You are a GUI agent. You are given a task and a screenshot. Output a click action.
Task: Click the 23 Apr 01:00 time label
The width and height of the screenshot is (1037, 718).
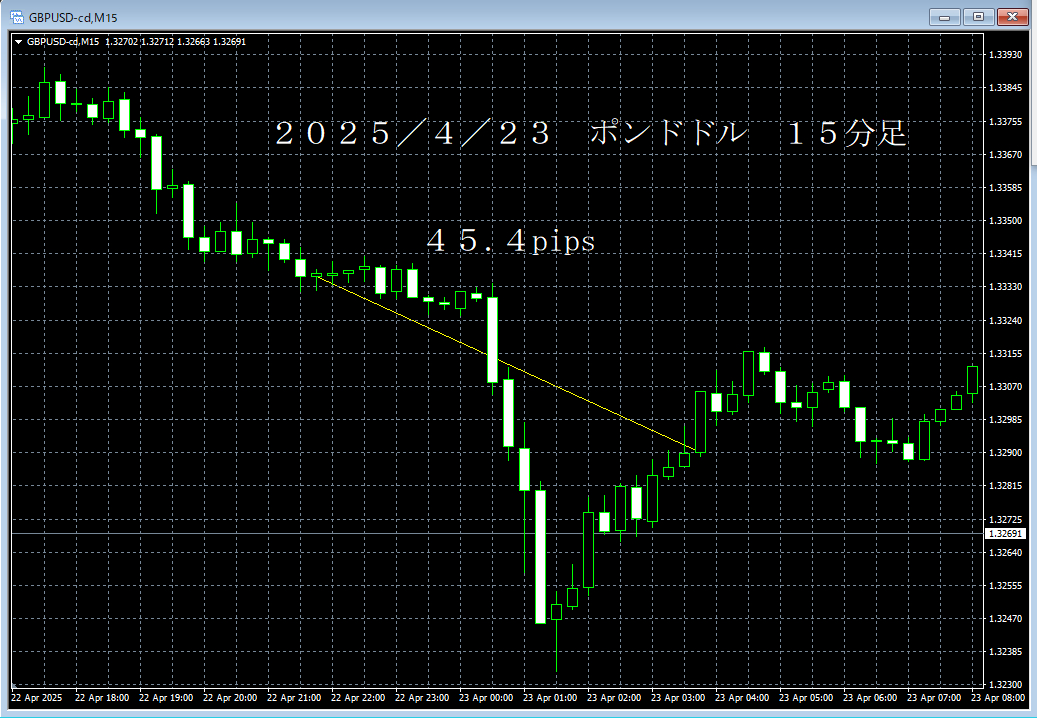pos(550,698)
